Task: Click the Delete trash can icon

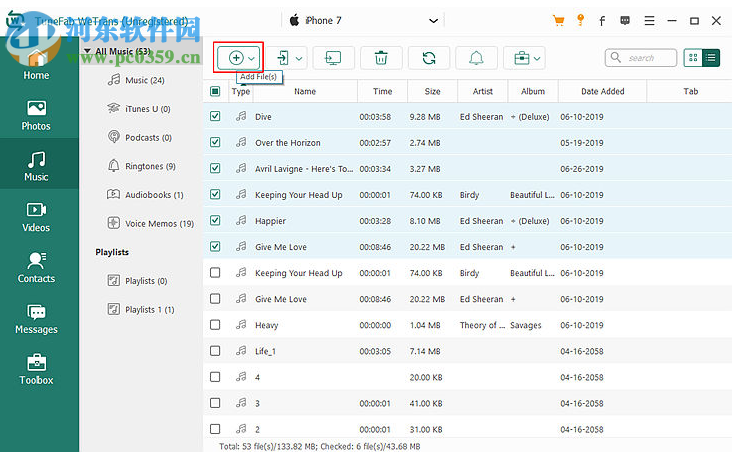Action: [381, 58]
